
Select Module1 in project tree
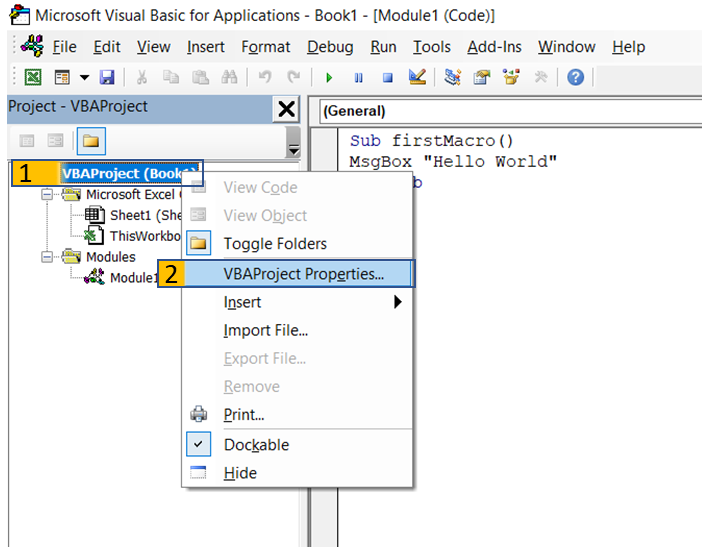point(133,278)
